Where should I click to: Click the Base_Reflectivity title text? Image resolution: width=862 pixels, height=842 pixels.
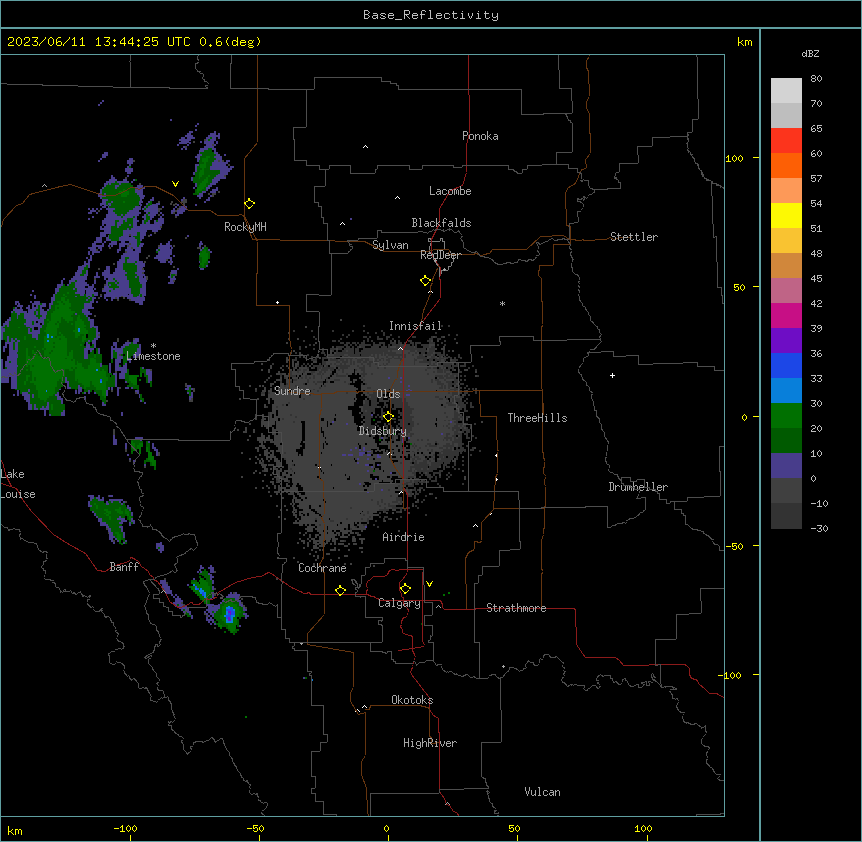[431, 15]
